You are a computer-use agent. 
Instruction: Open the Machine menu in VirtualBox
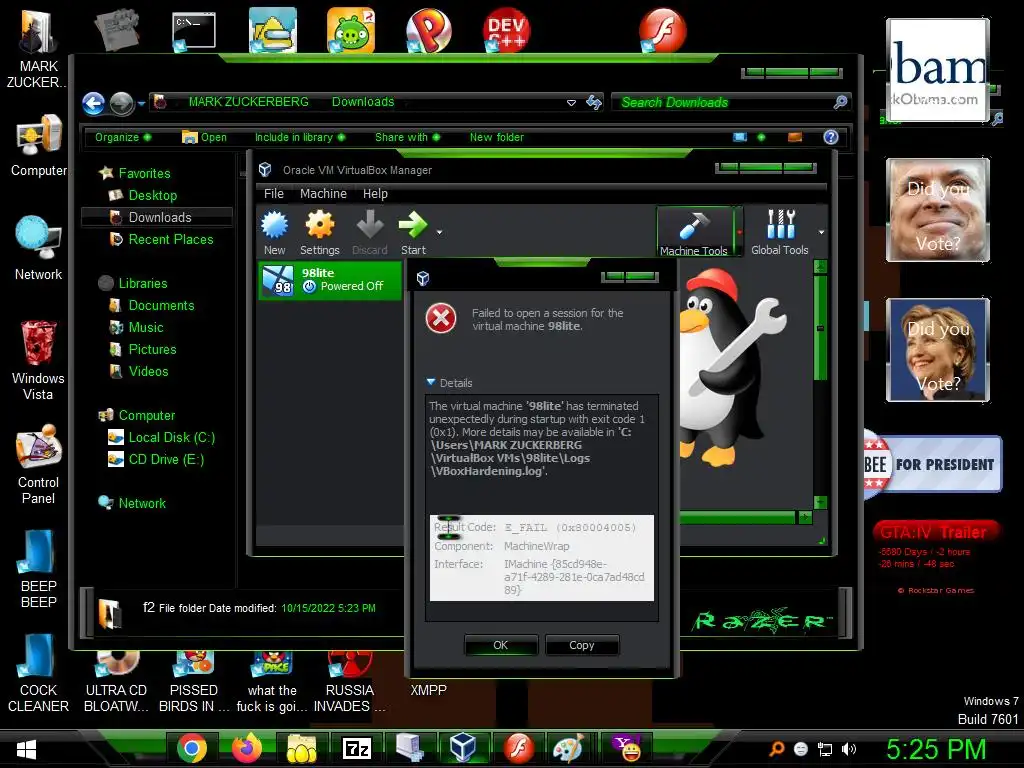click(323, 194)
